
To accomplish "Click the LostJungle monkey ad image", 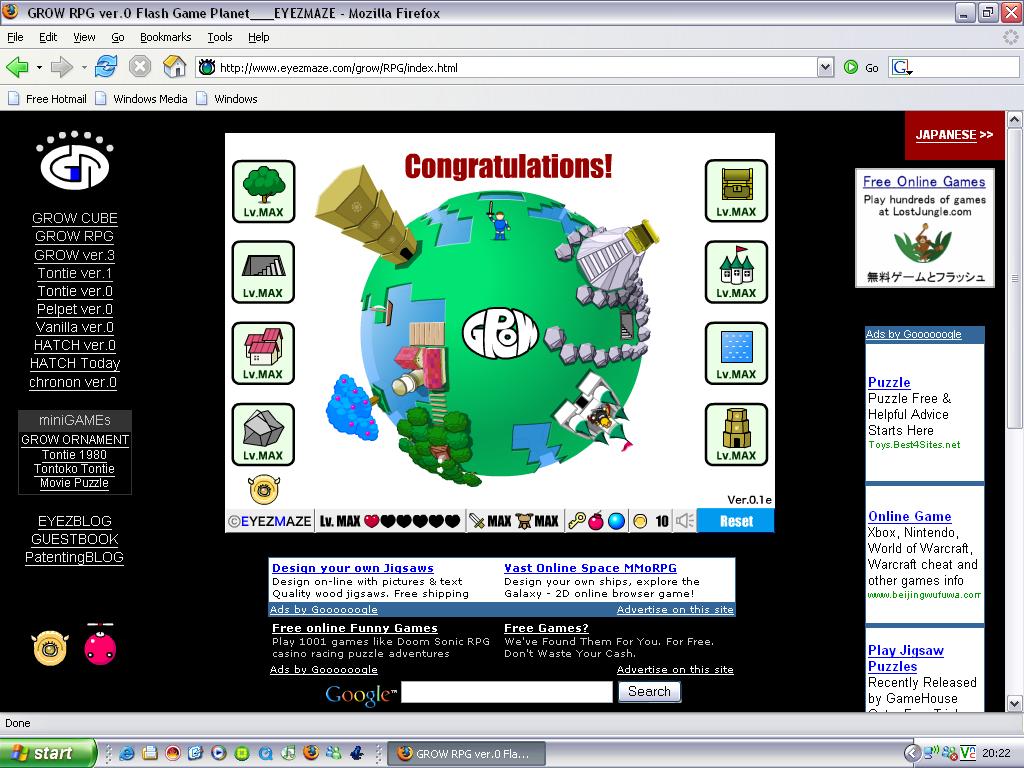I will click(923, 243).
